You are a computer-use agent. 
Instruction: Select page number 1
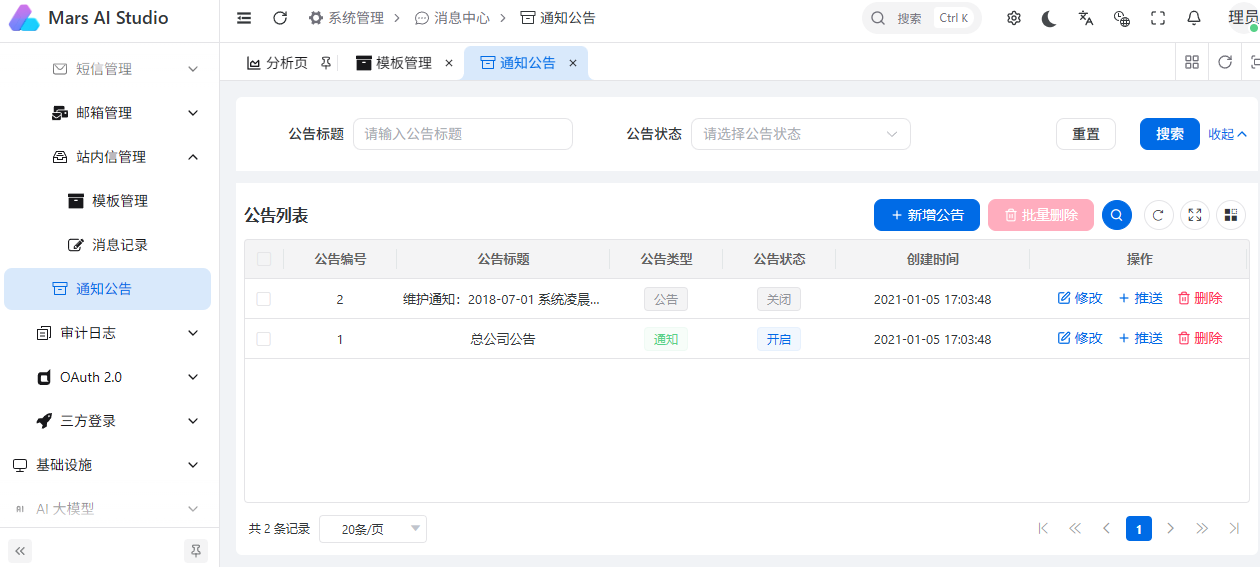[x=1139, y=528]
